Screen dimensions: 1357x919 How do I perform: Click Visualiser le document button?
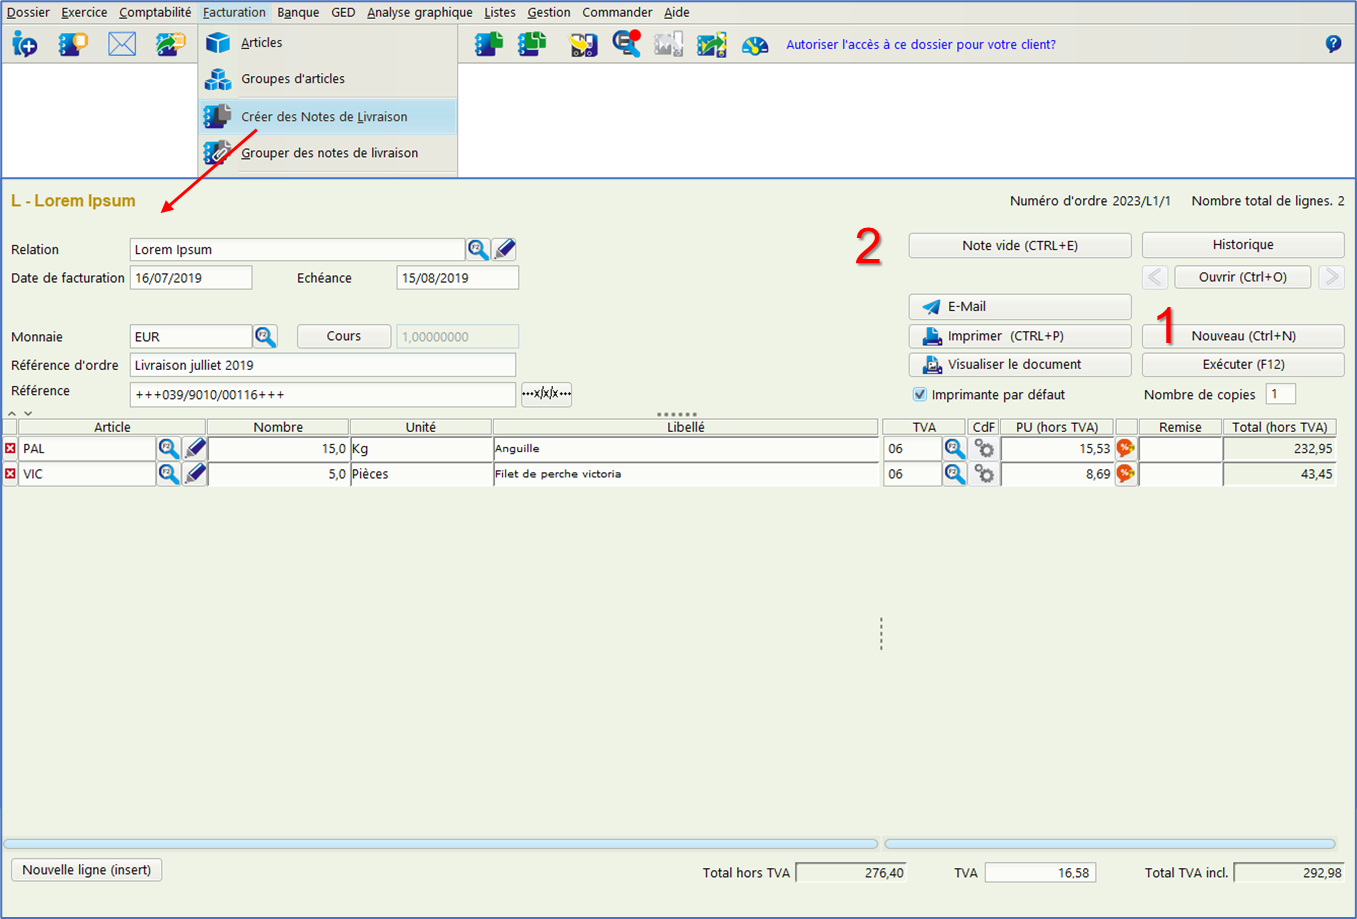[x=1020, y=365]
